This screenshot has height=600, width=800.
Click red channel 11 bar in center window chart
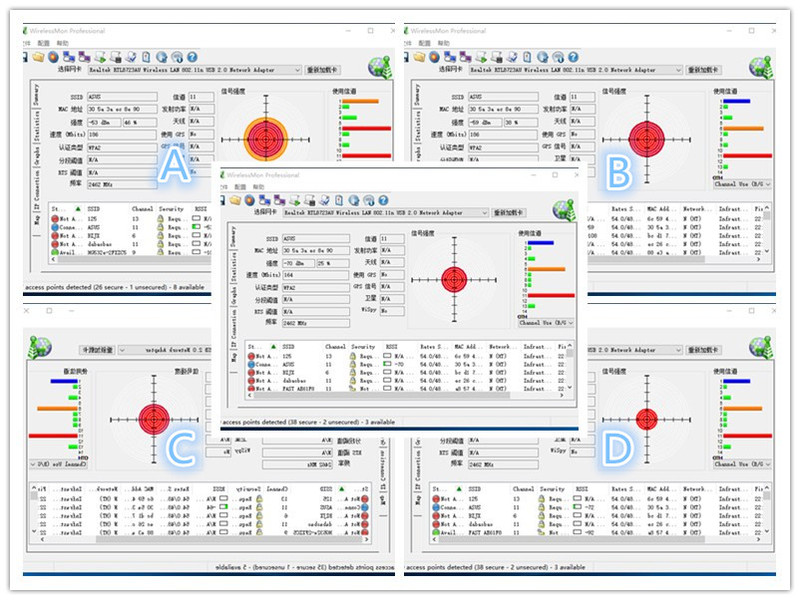tap(551, 295)
